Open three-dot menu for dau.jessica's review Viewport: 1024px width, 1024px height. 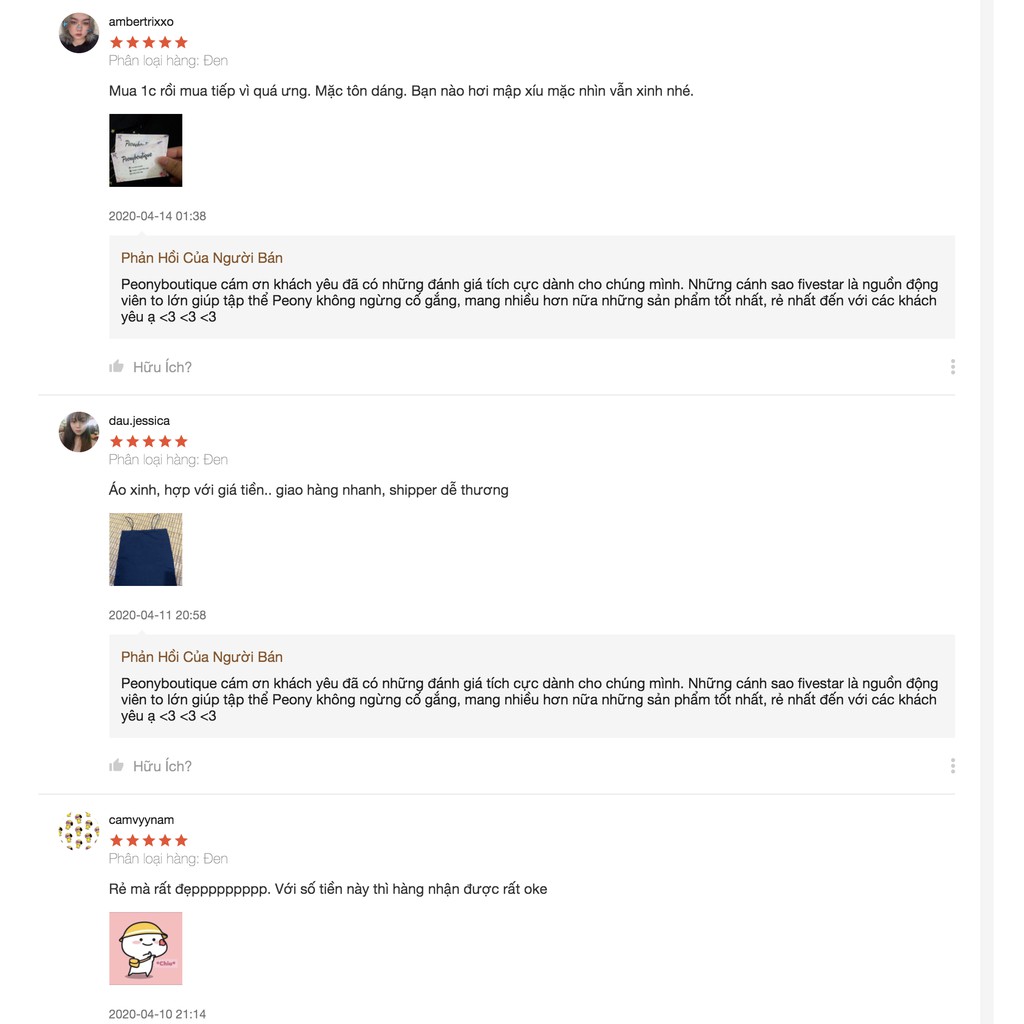(x=952, y=766)
